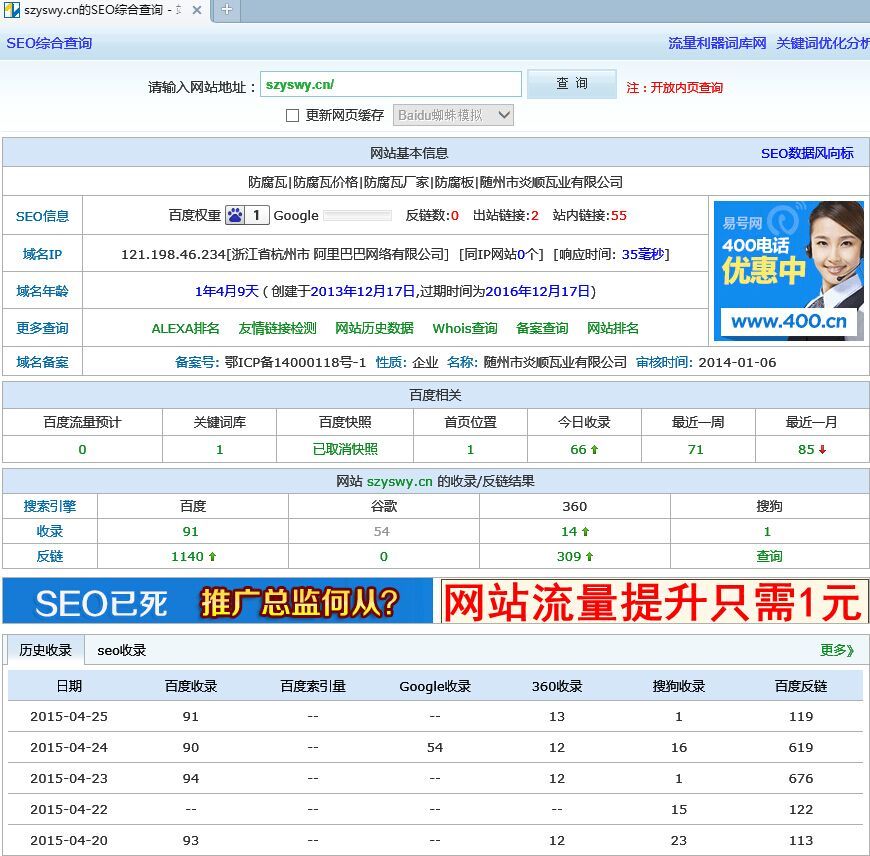Open the 400.cn phone advertisement image
The image size is (870, 856).
788,271
